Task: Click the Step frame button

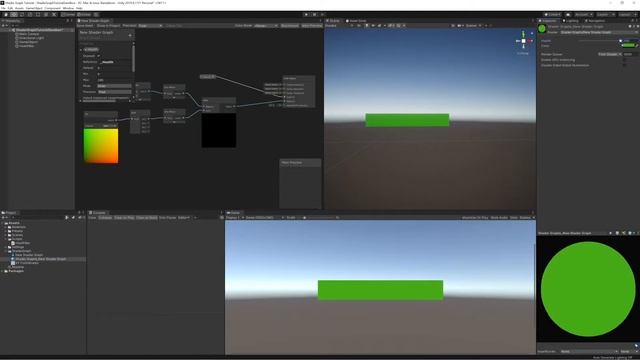Action: pos(322,14)
